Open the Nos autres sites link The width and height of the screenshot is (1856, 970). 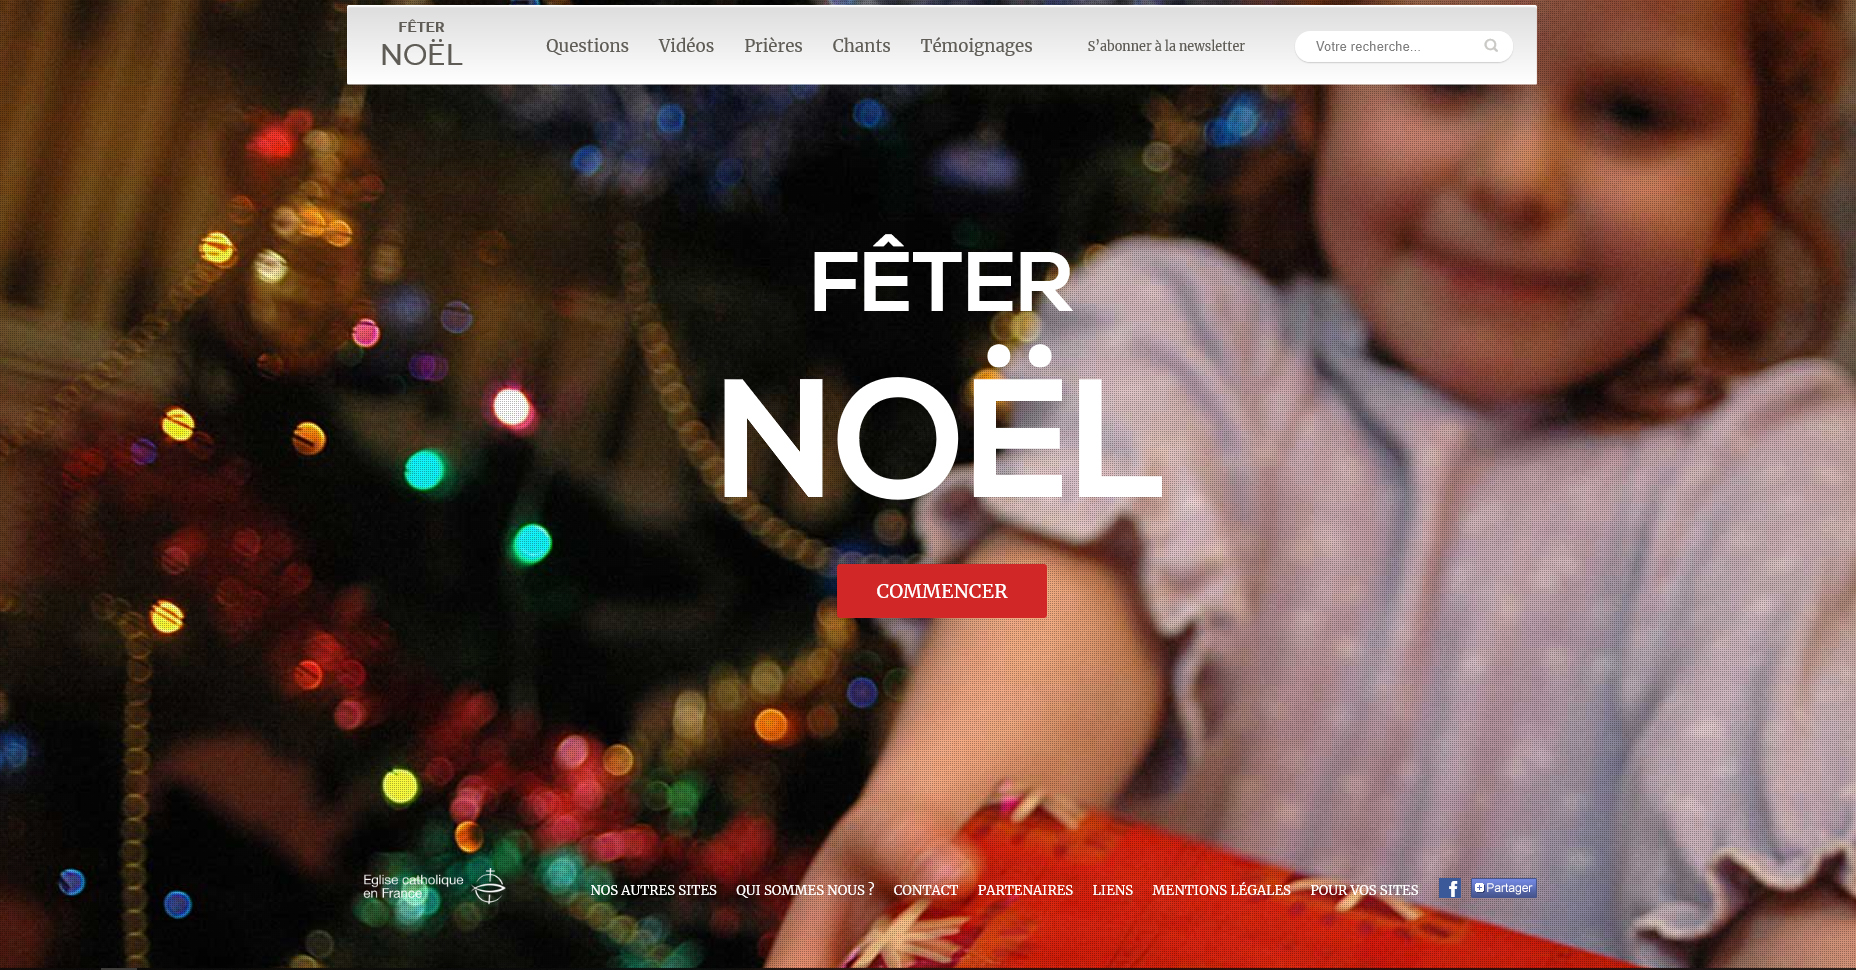653,890
